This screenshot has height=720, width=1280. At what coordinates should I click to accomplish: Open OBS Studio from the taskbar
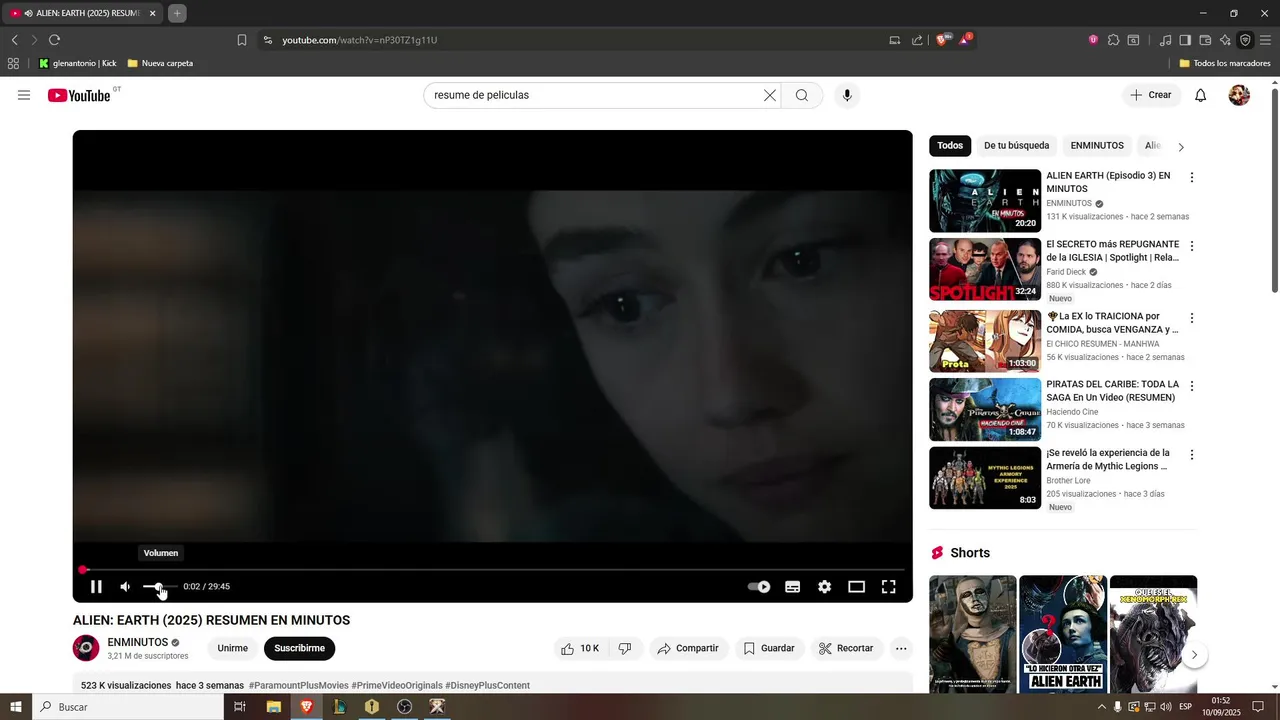coord(404,707)
